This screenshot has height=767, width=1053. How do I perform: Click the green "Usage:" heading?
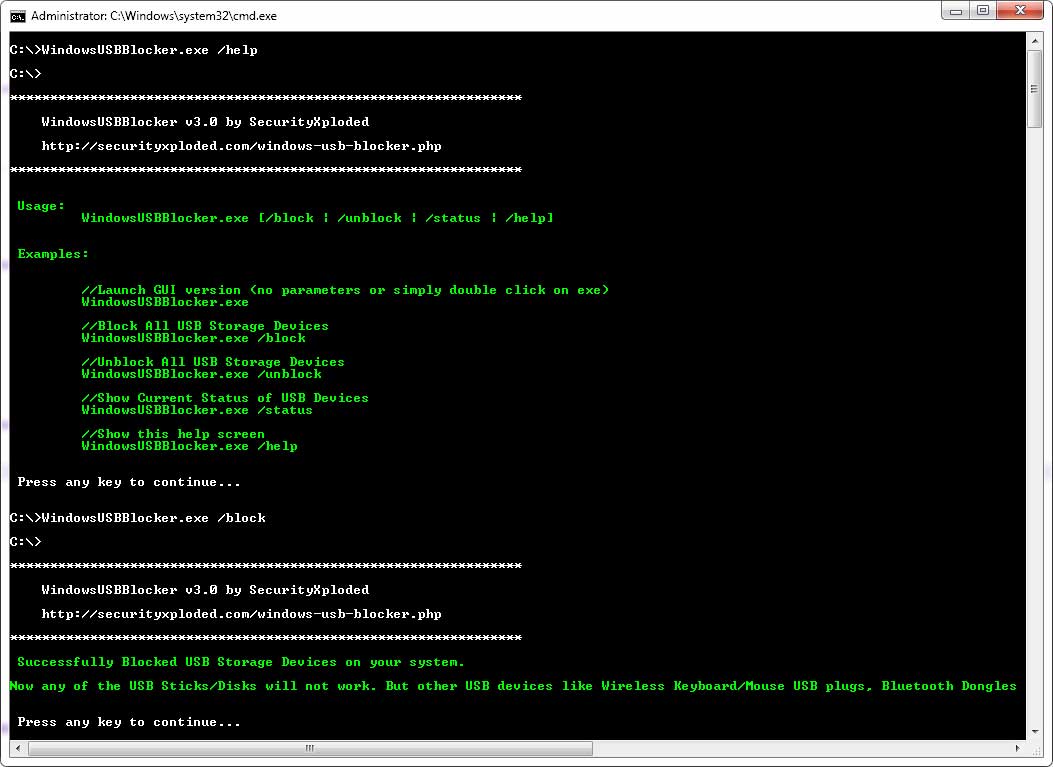(x=41, y=206)
